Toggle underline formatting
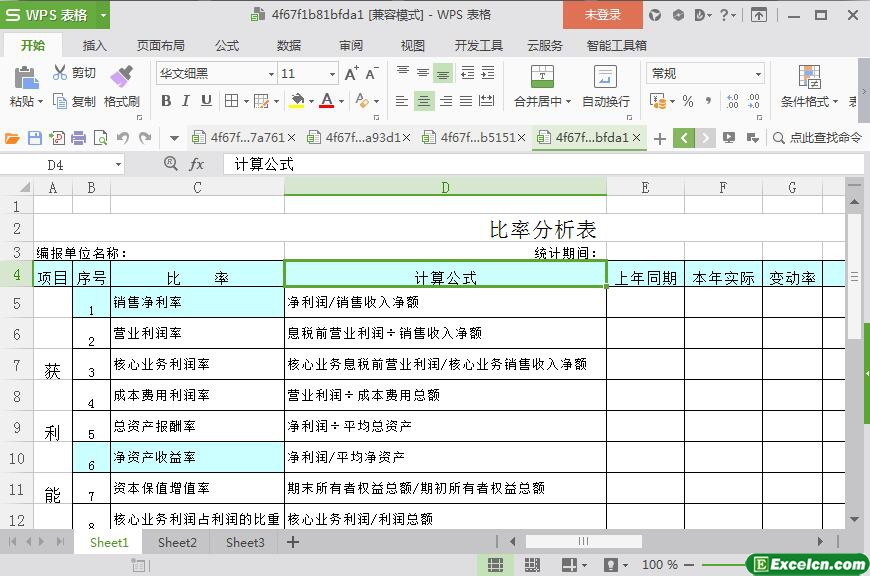 [x=206, y=101]
